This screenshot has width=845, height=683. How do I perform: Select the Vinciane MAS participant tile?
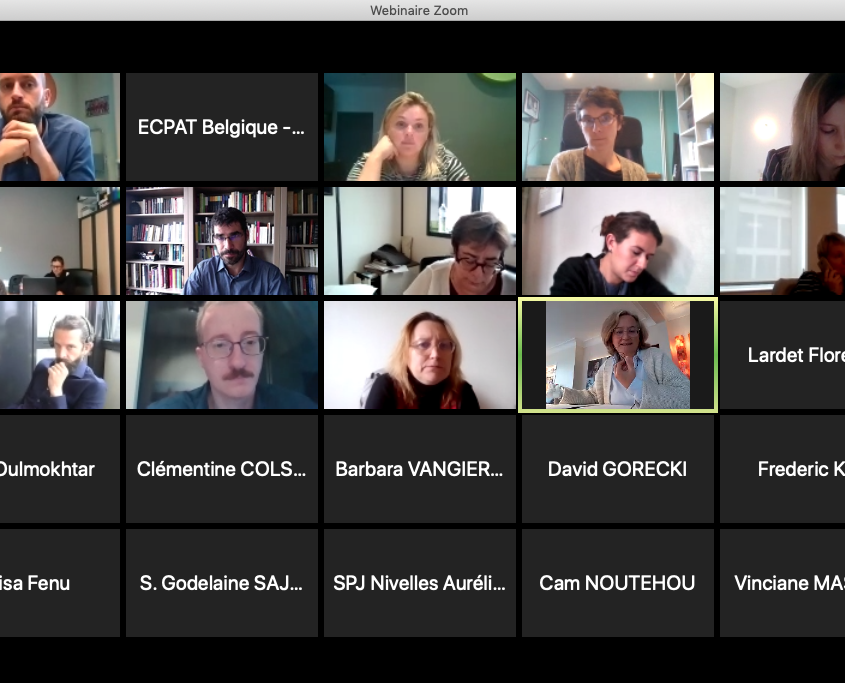[x=782, y=583]
